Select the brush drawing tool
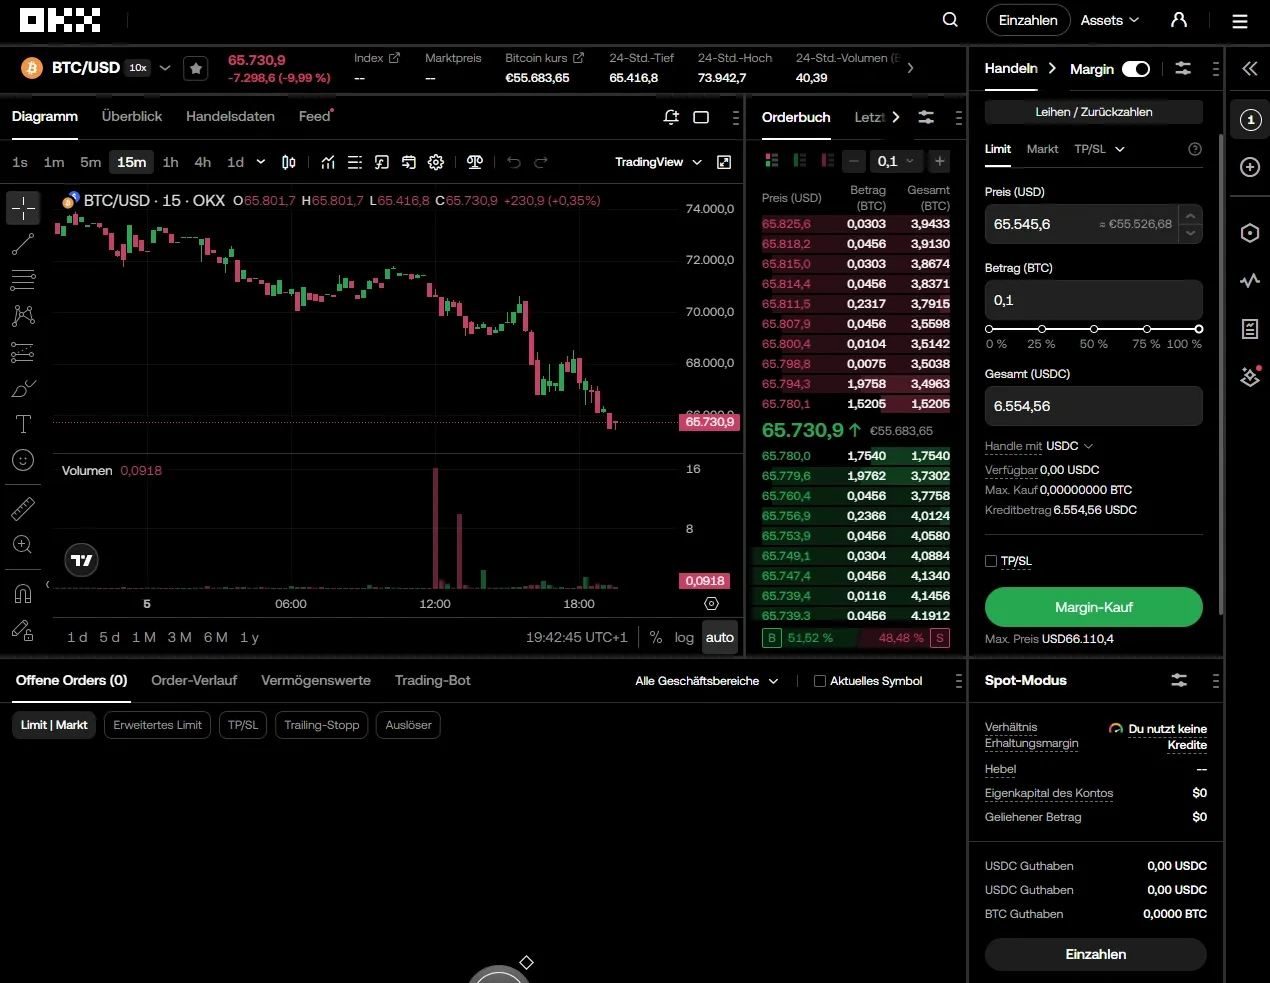 click(x=22, y=388)
